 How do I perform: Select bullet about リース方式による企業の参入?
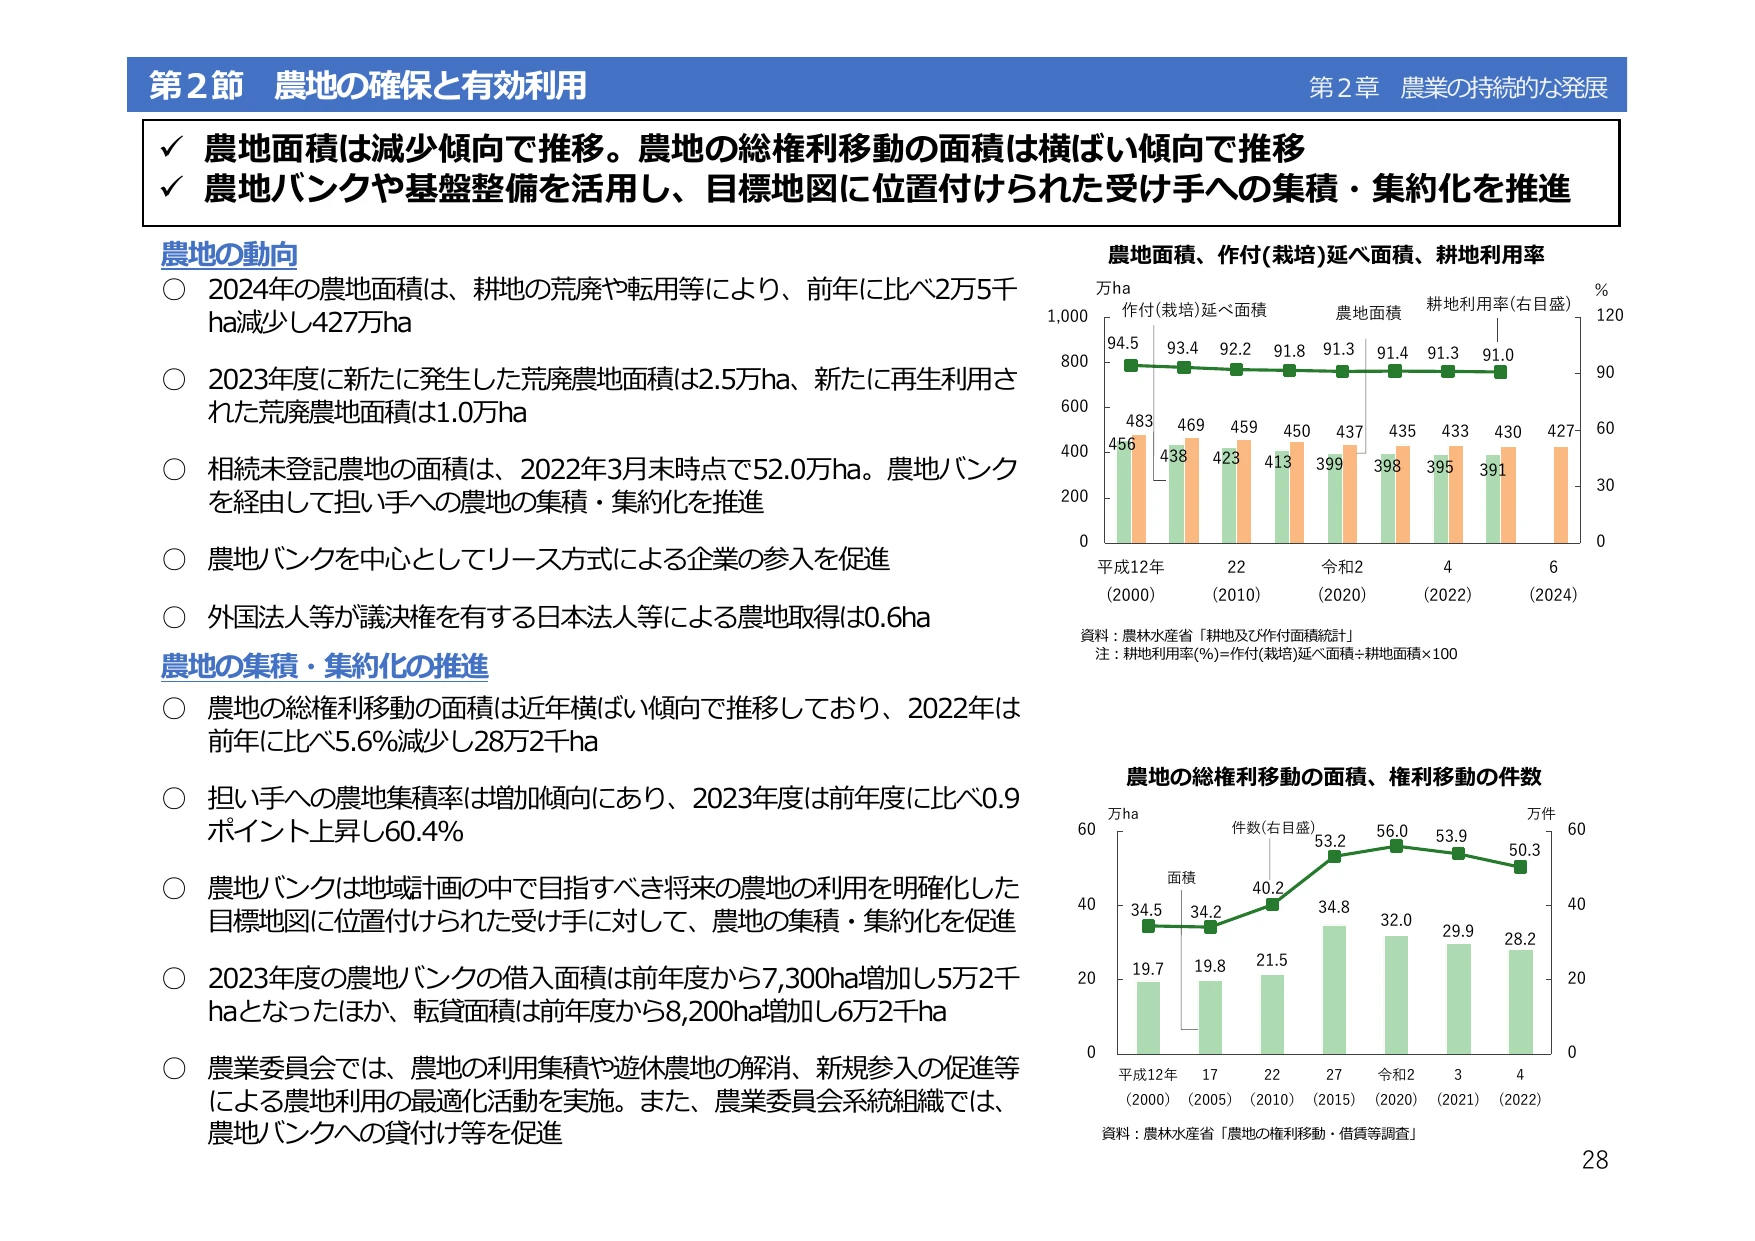point(548,559)
